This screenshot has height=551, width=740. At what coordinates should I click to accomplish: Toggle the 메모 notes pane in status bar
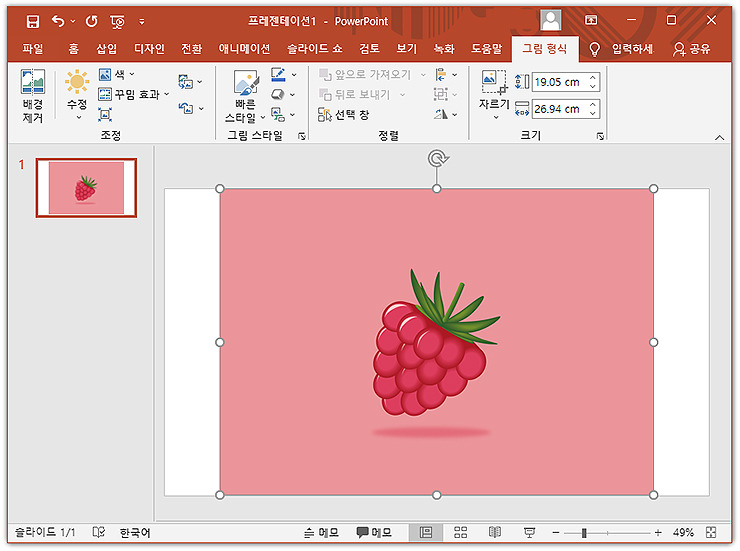click(x=321, y=533)
